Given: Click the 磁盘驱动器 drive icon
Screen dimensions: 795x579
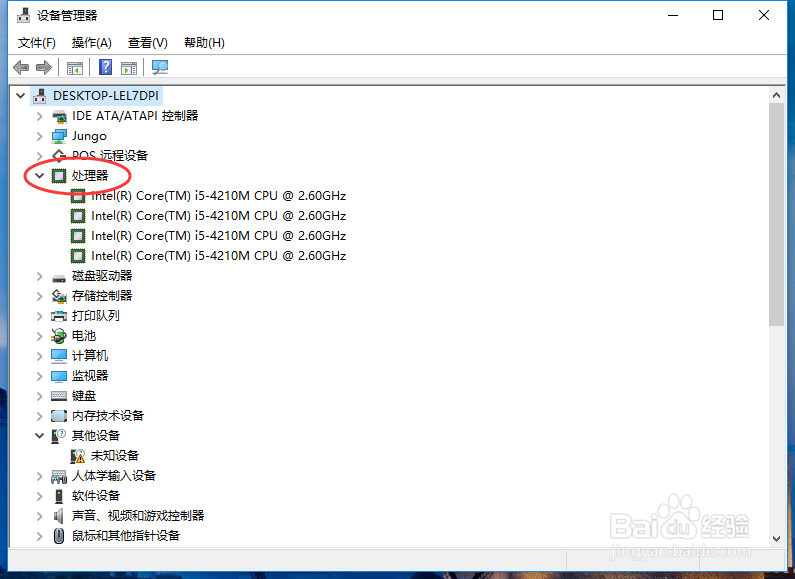Looking at the screenshot, I should pyautogui.click(x=59, y=277).
